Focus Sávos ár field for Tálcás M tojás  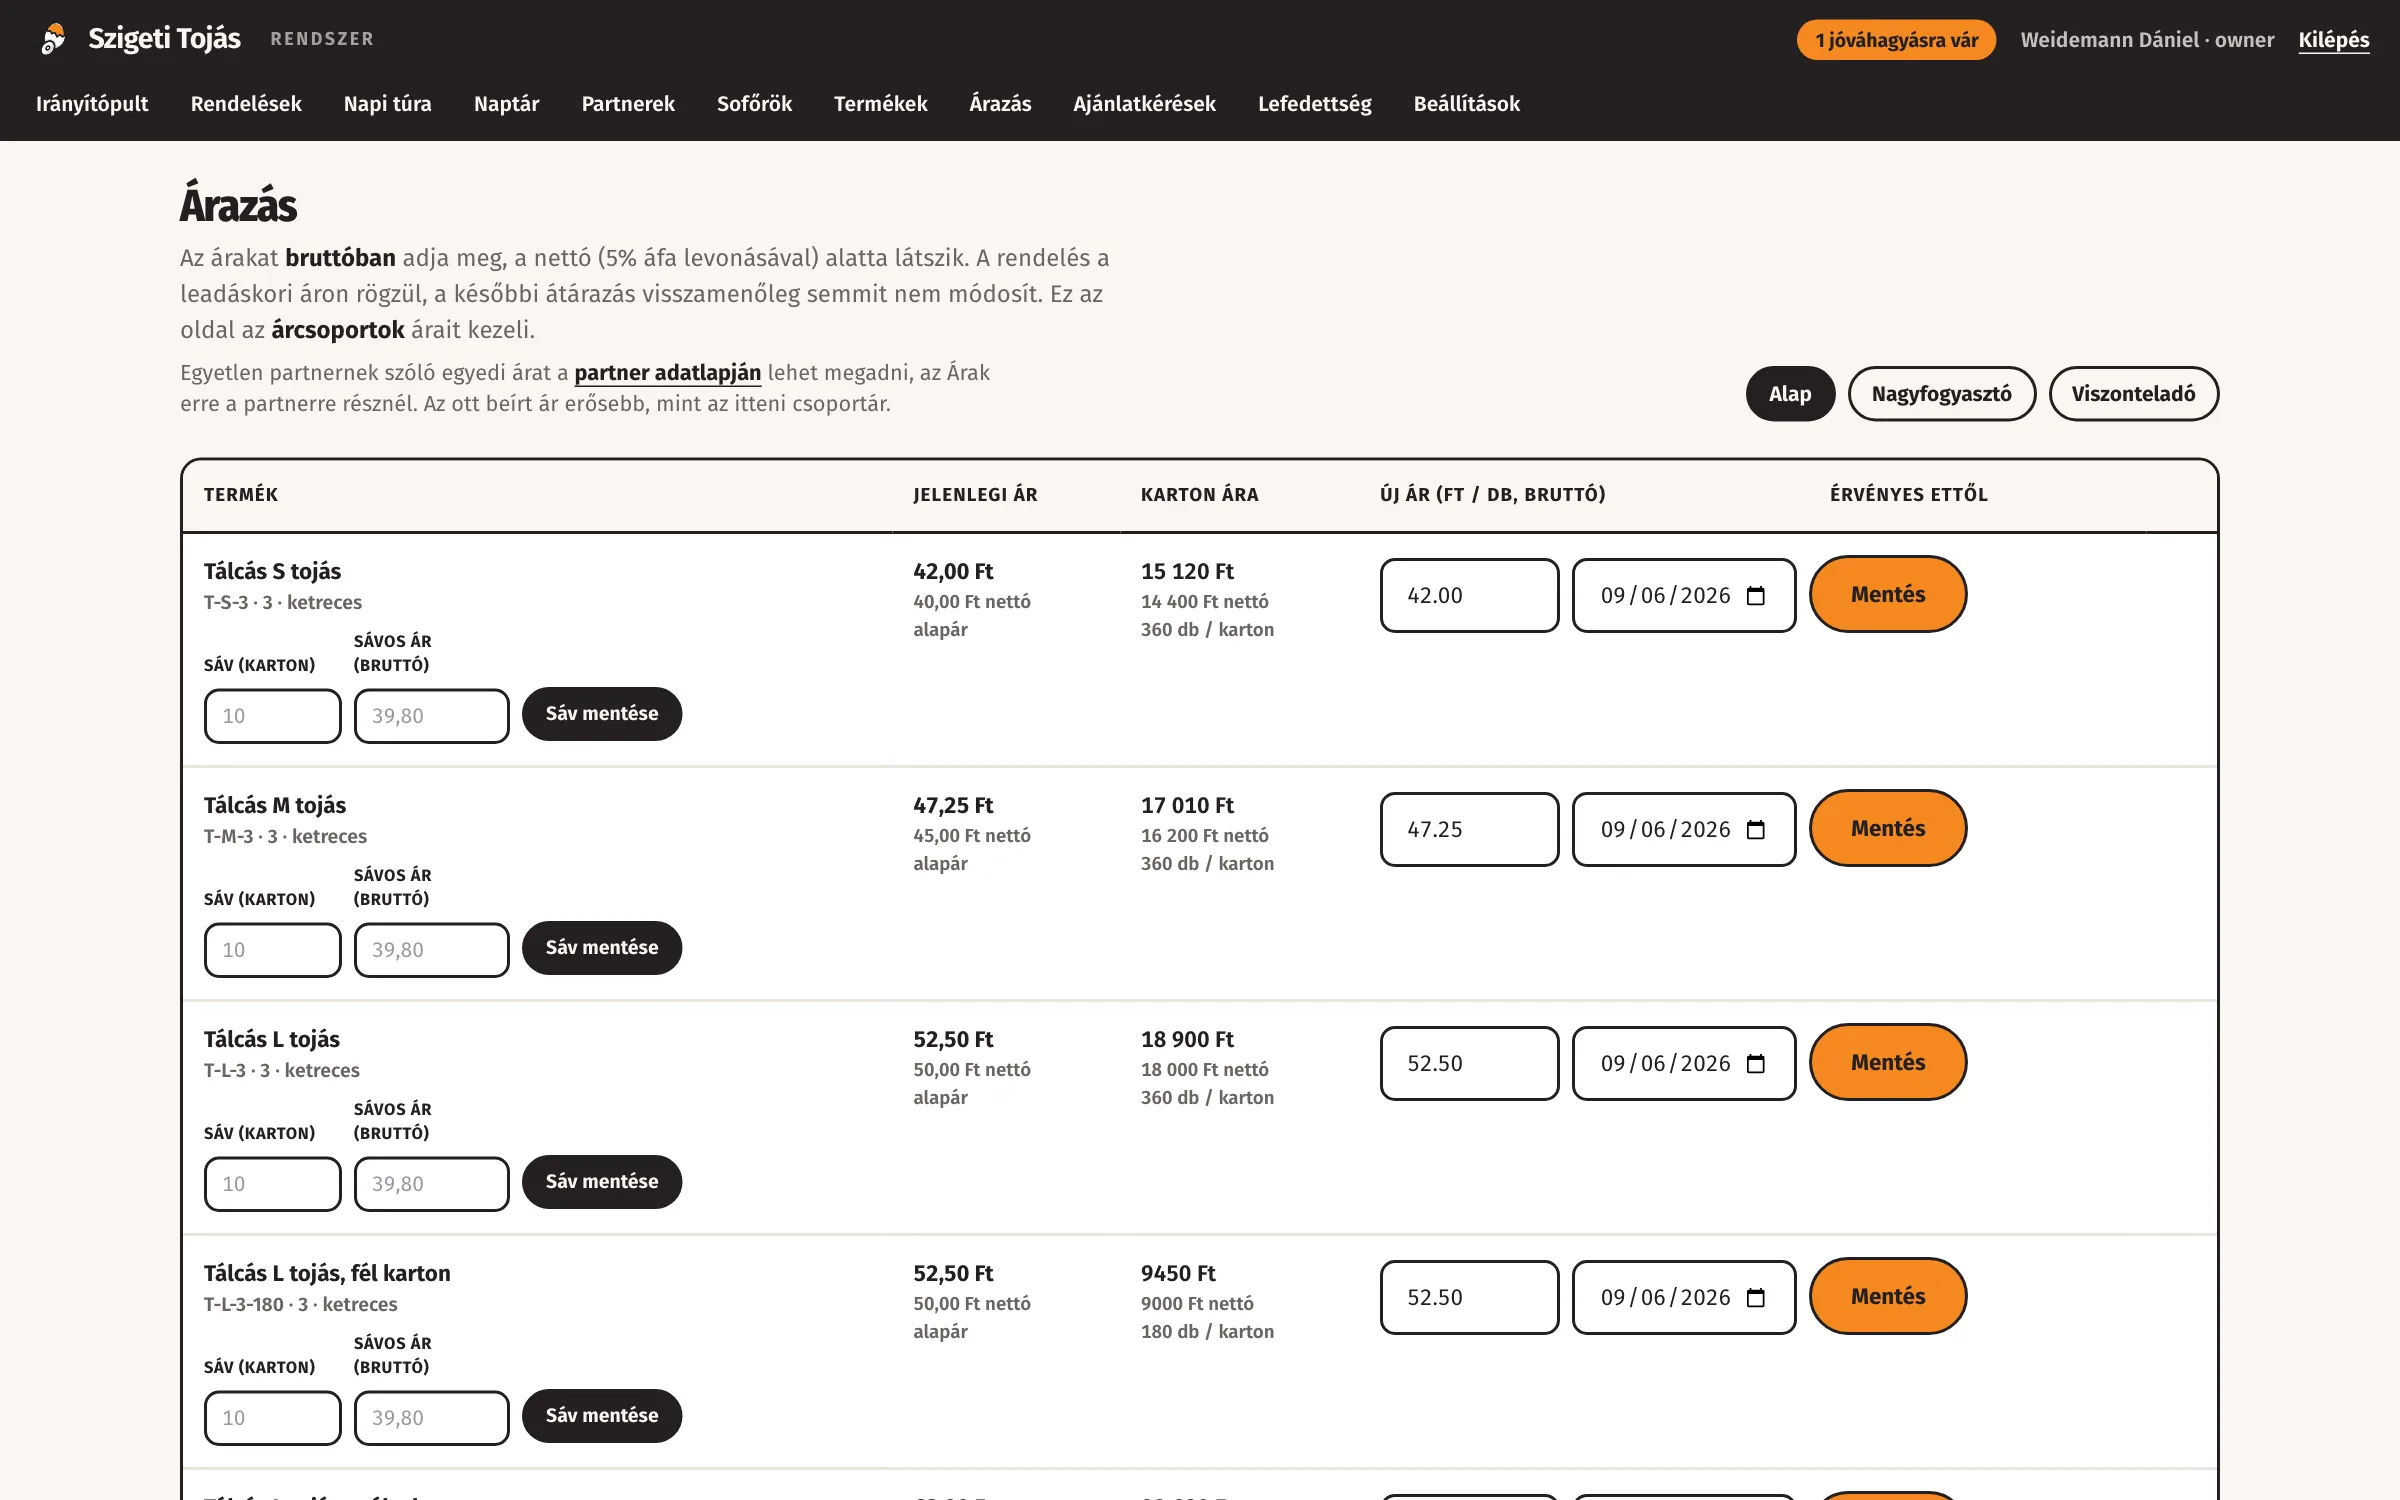432,950
